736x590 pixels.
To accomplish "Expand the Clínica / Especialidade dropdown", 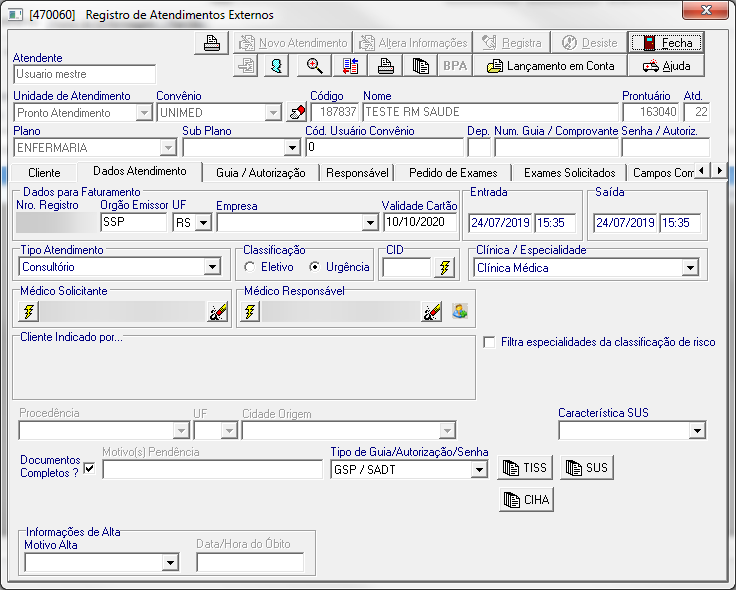I will coord(690,268).
